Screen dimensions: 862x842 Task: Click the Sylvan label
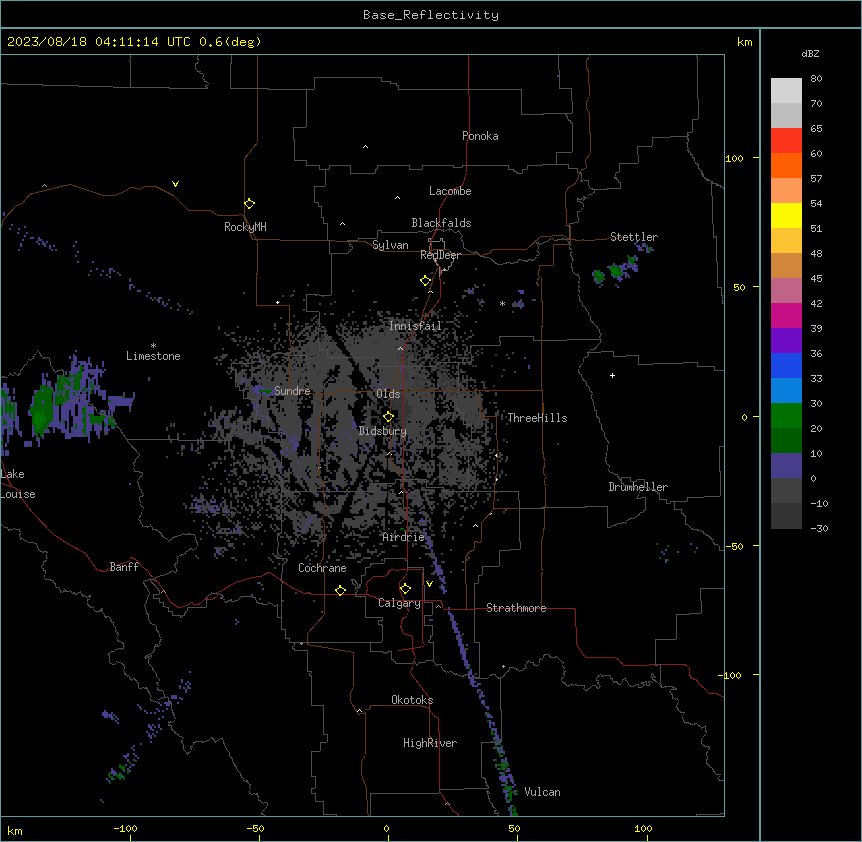390,245
